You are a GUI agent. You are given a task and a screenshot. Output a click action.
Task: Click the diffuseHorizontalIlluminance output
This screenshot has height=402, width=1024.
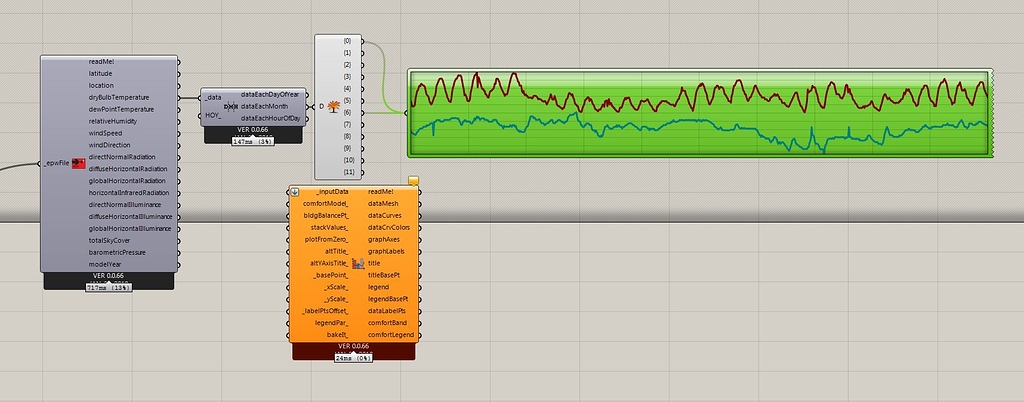(130, 216)
